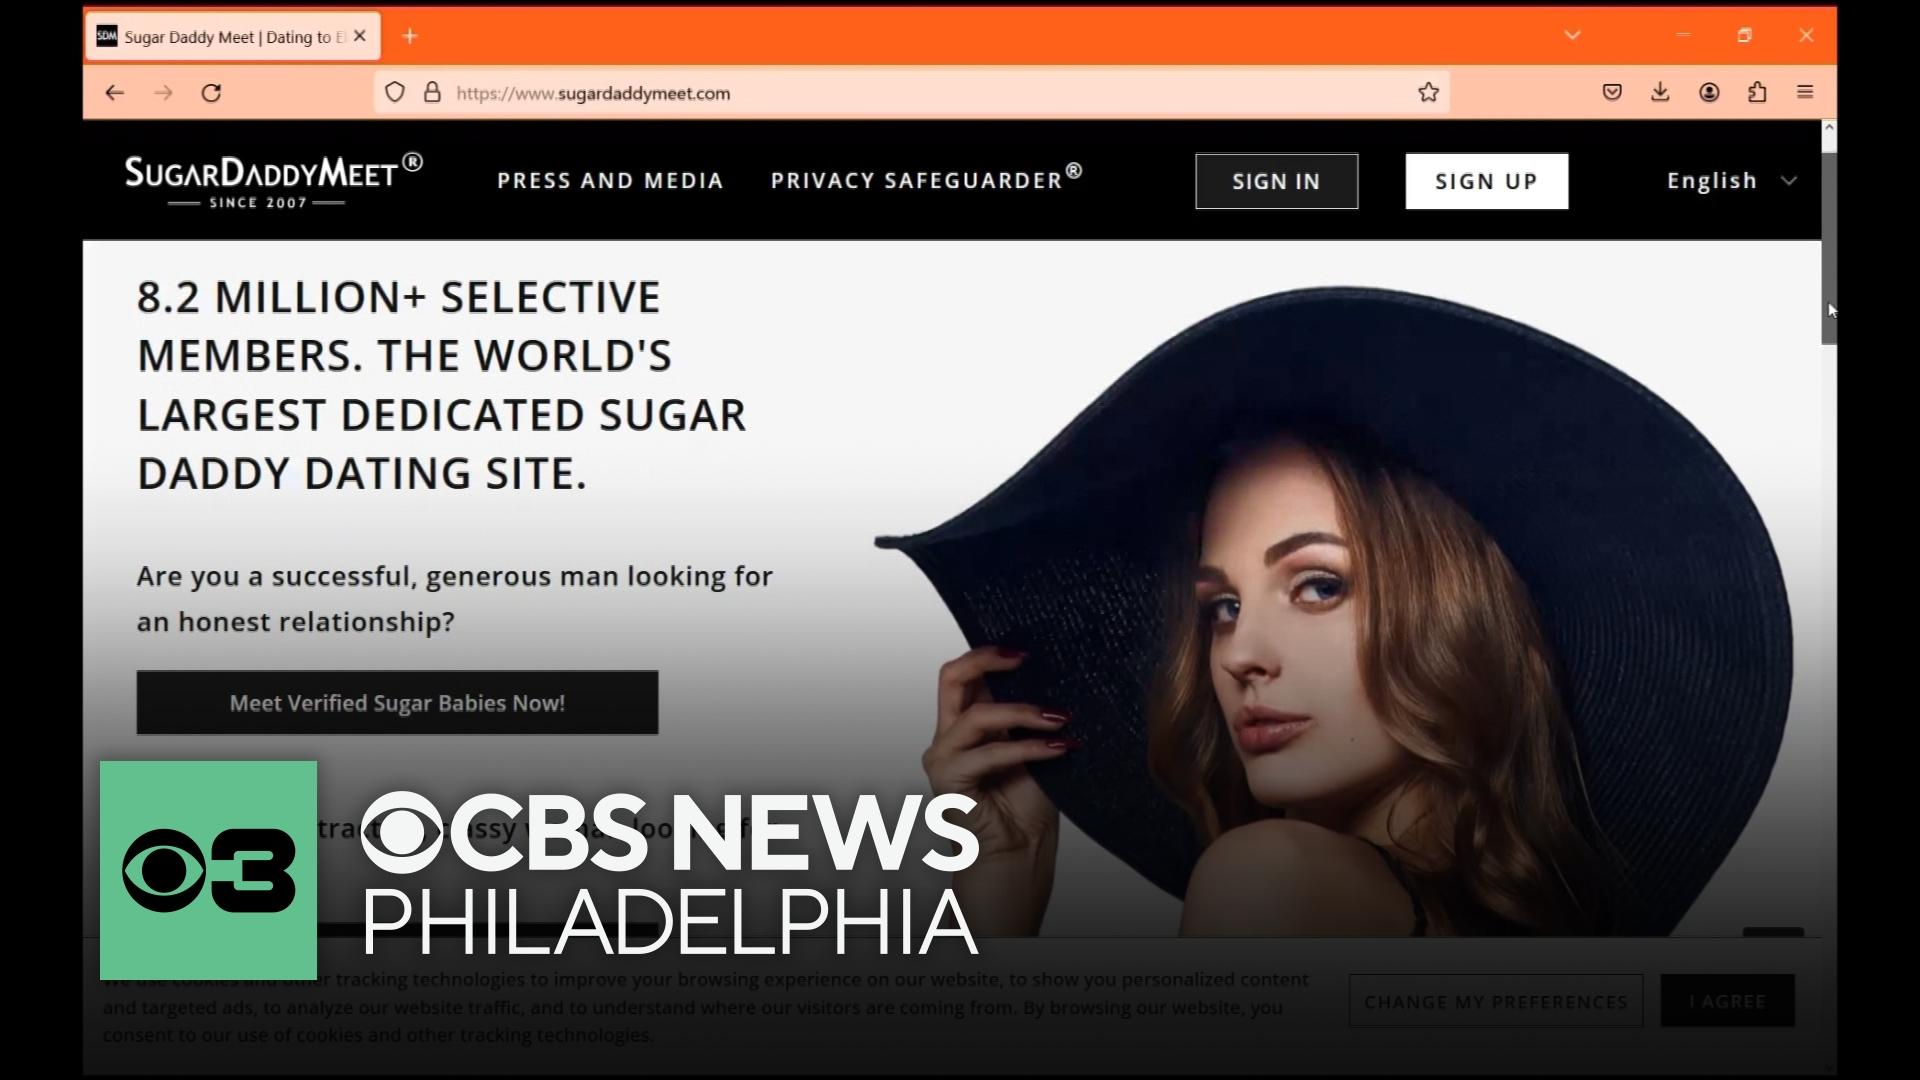
Task: Click the Sign In button
Action: click(1276, 181)
